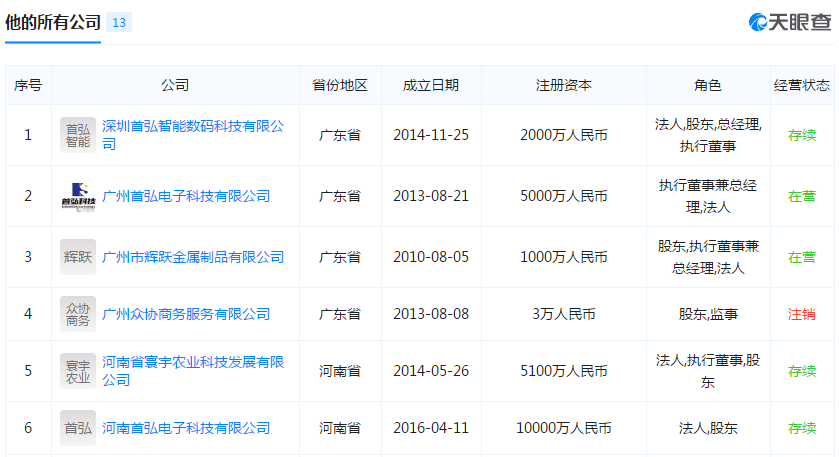This screenshot has height=457, width=839.
Task: Click the 首弘 logo in row 6
Action: (78, 428)
